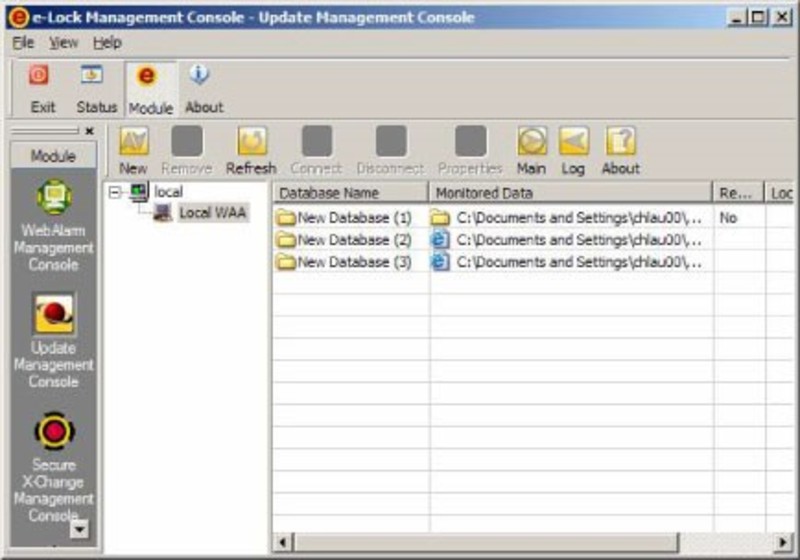The height and width of the screenshot is (560, 800).
Task: Click folder icon of New Database (2)
Action: click(x=286, y=240)
